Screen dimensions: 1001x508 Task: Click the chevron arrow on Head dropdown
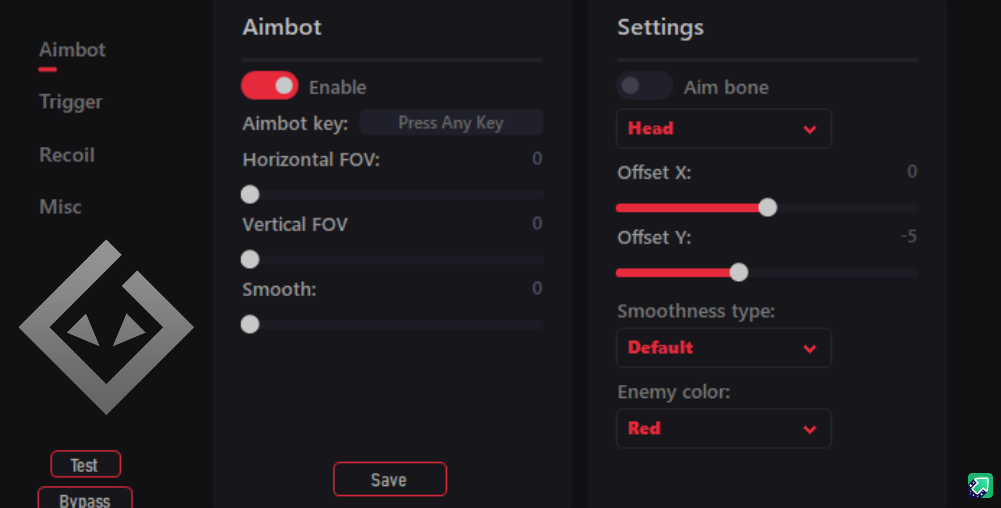(x=809, y=130)
